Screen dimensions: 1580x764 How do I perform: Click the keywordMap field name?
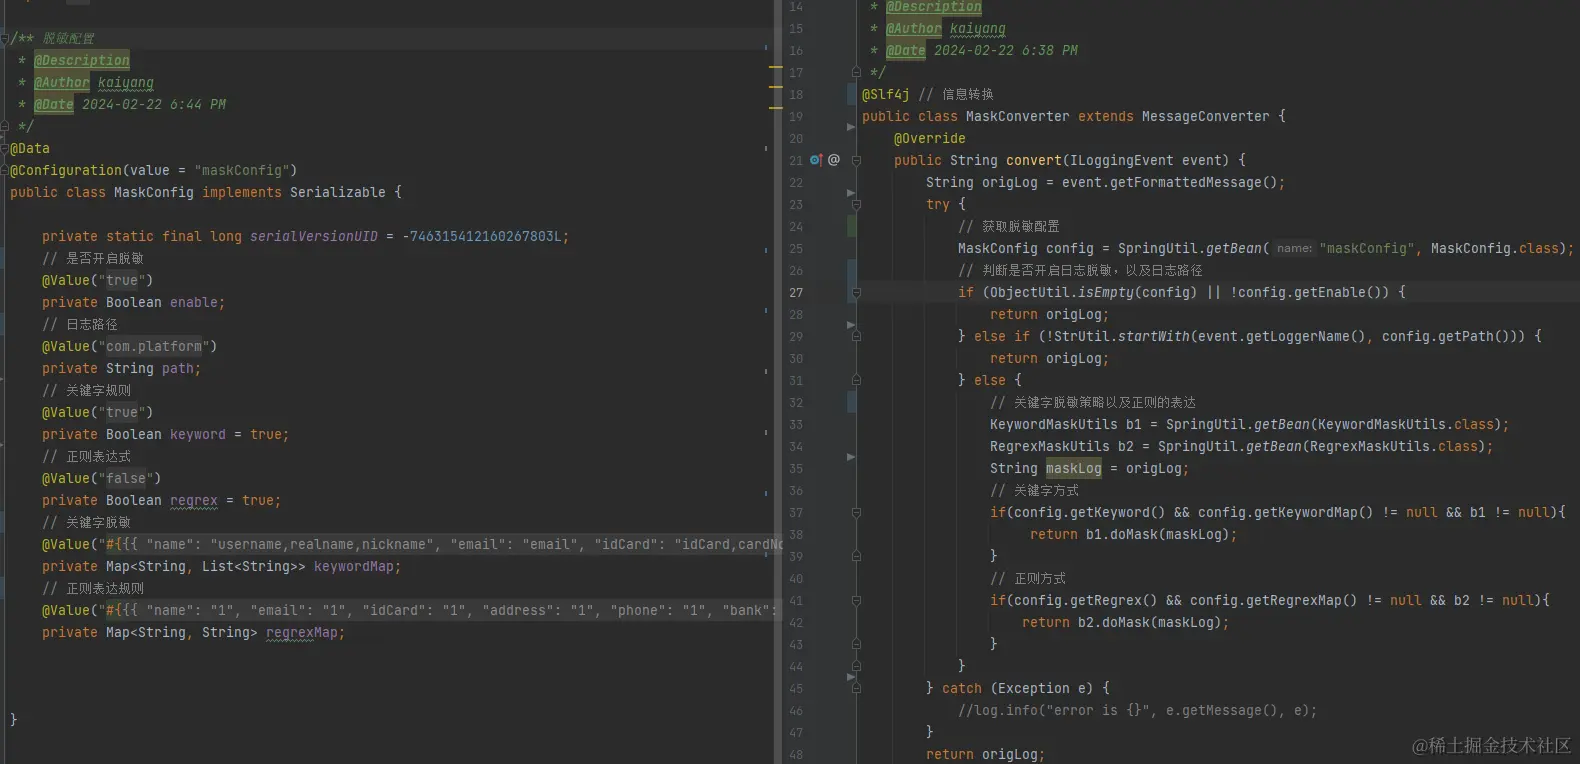[x=354, y=566]
